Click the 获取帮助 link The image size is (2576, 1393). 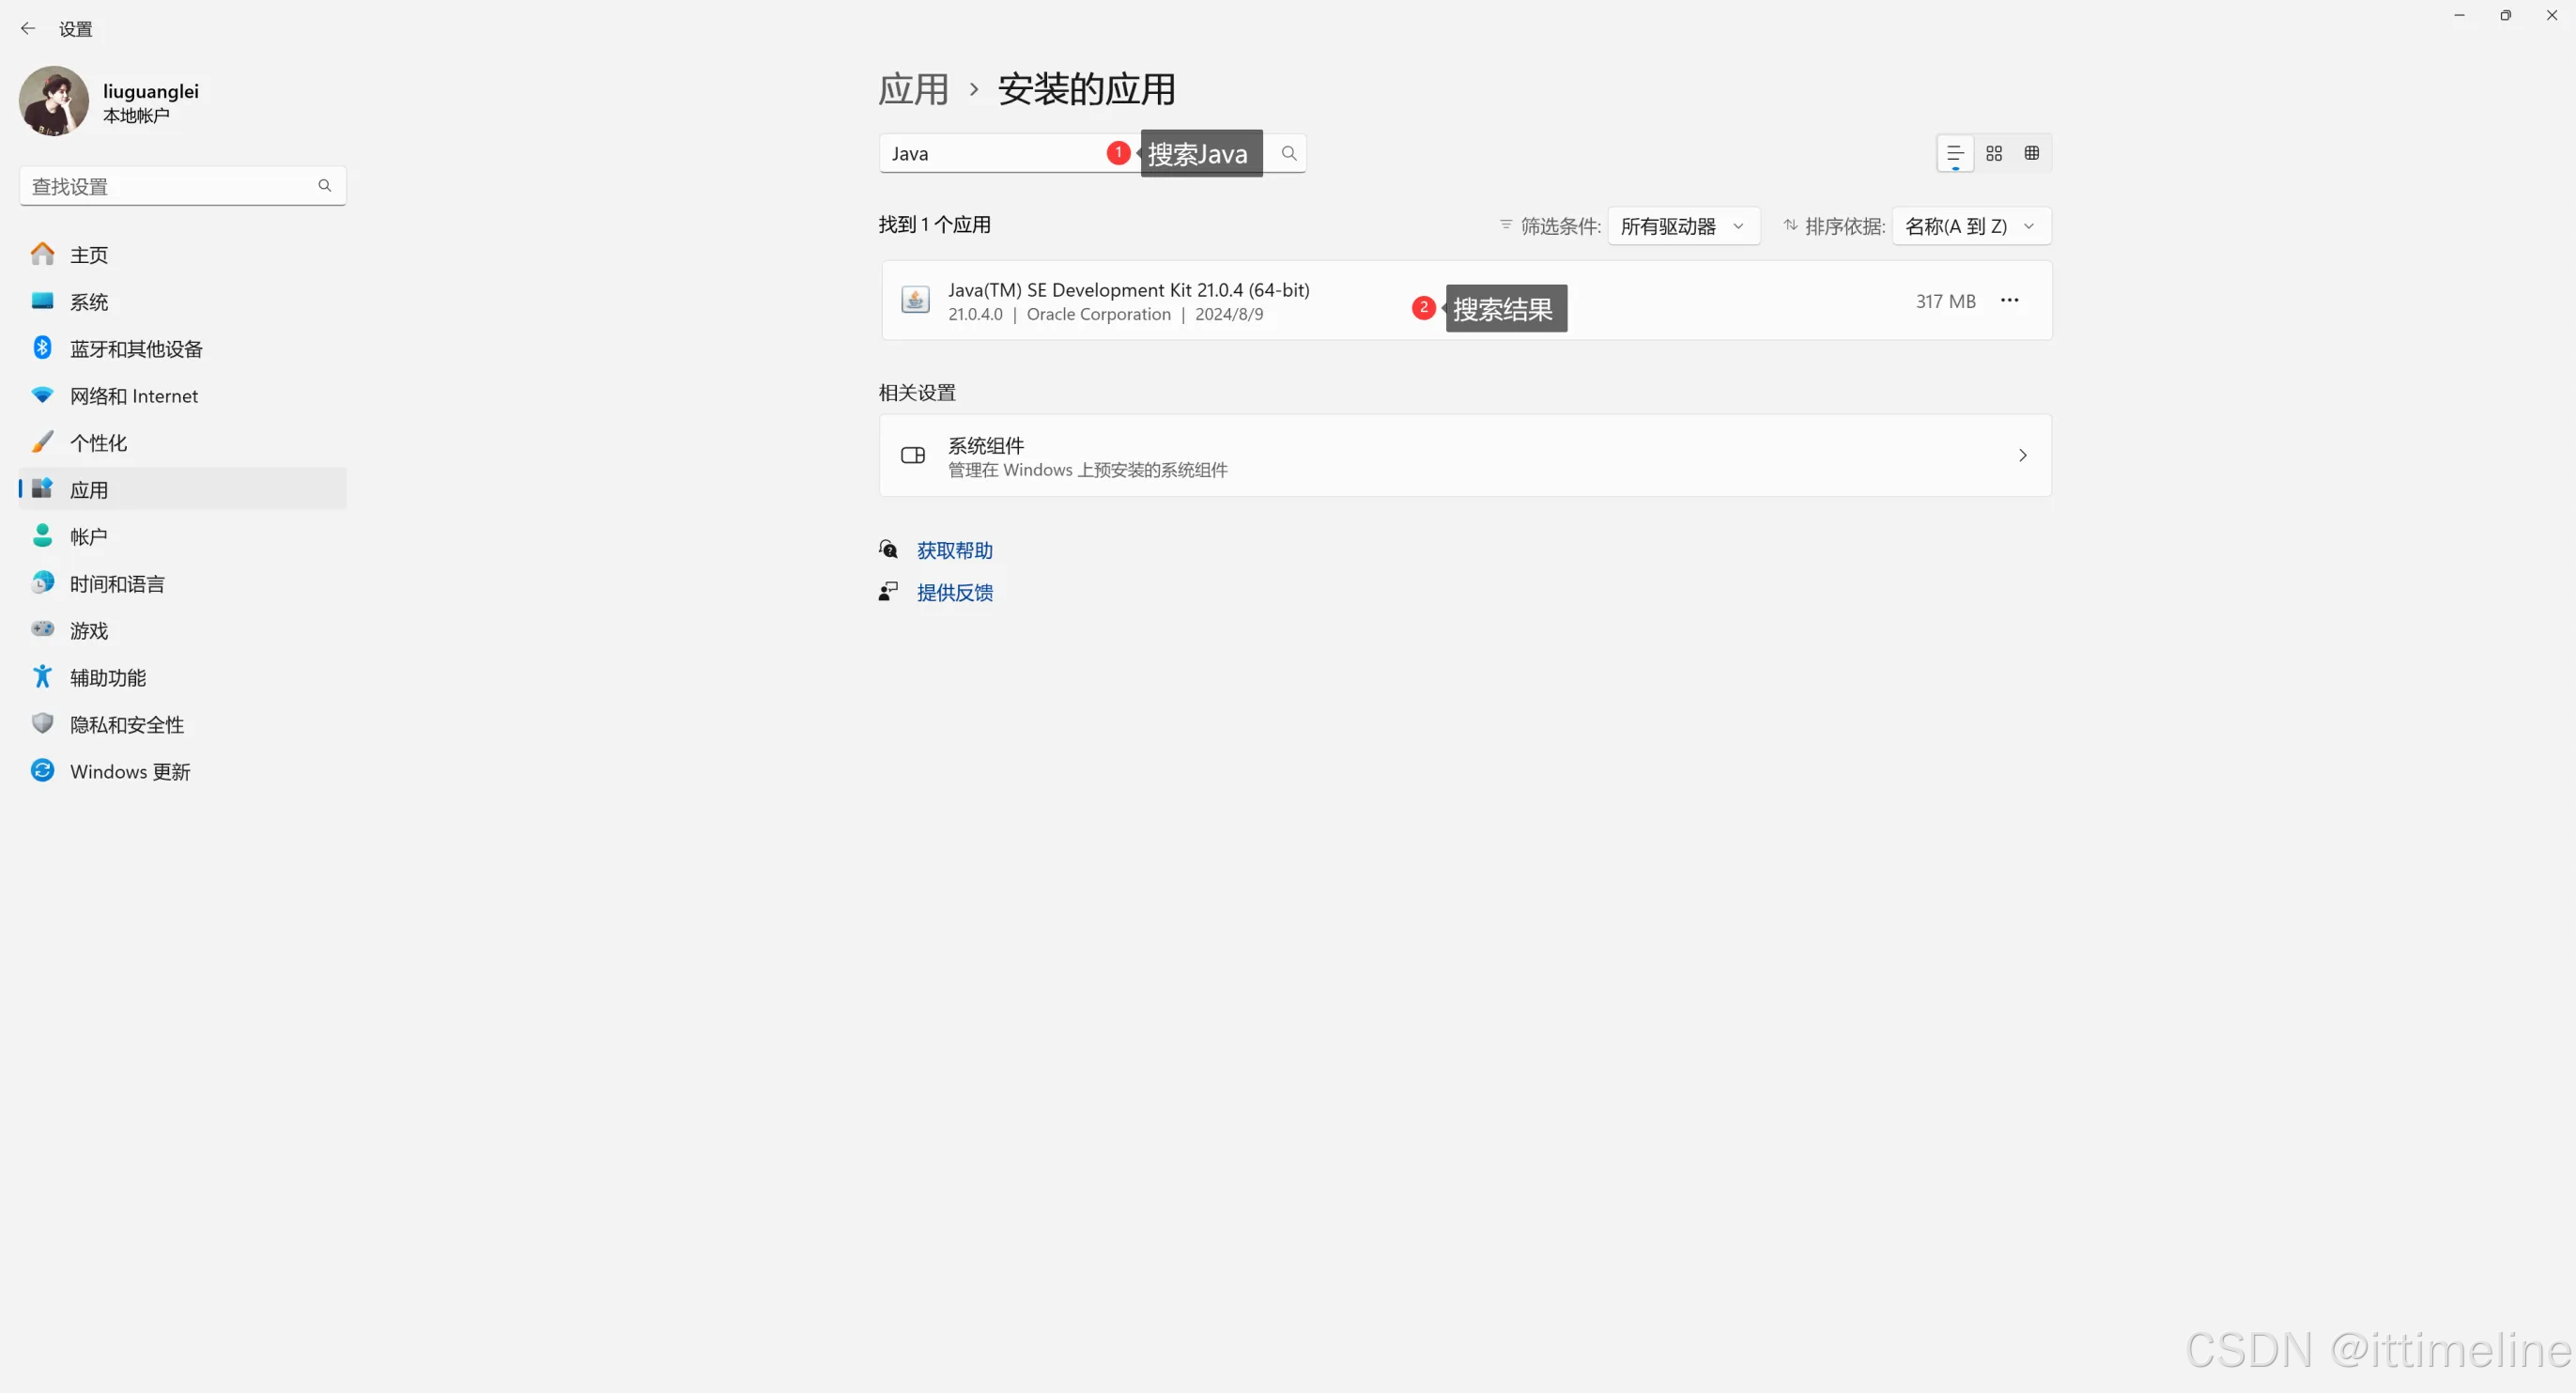954,550
